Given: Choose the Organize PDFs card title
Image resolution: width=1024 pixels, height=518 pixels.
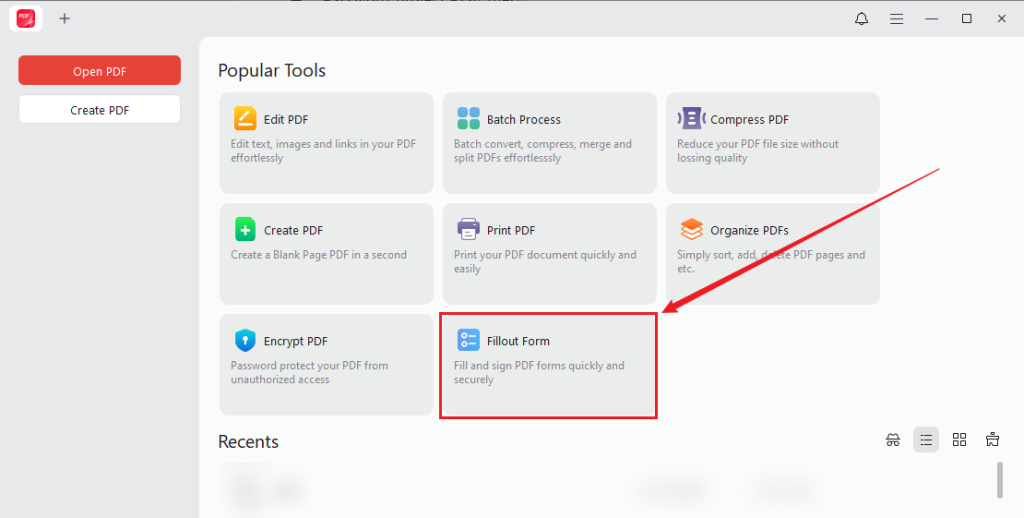Looking at the screenshot, I should click(750, 231).
